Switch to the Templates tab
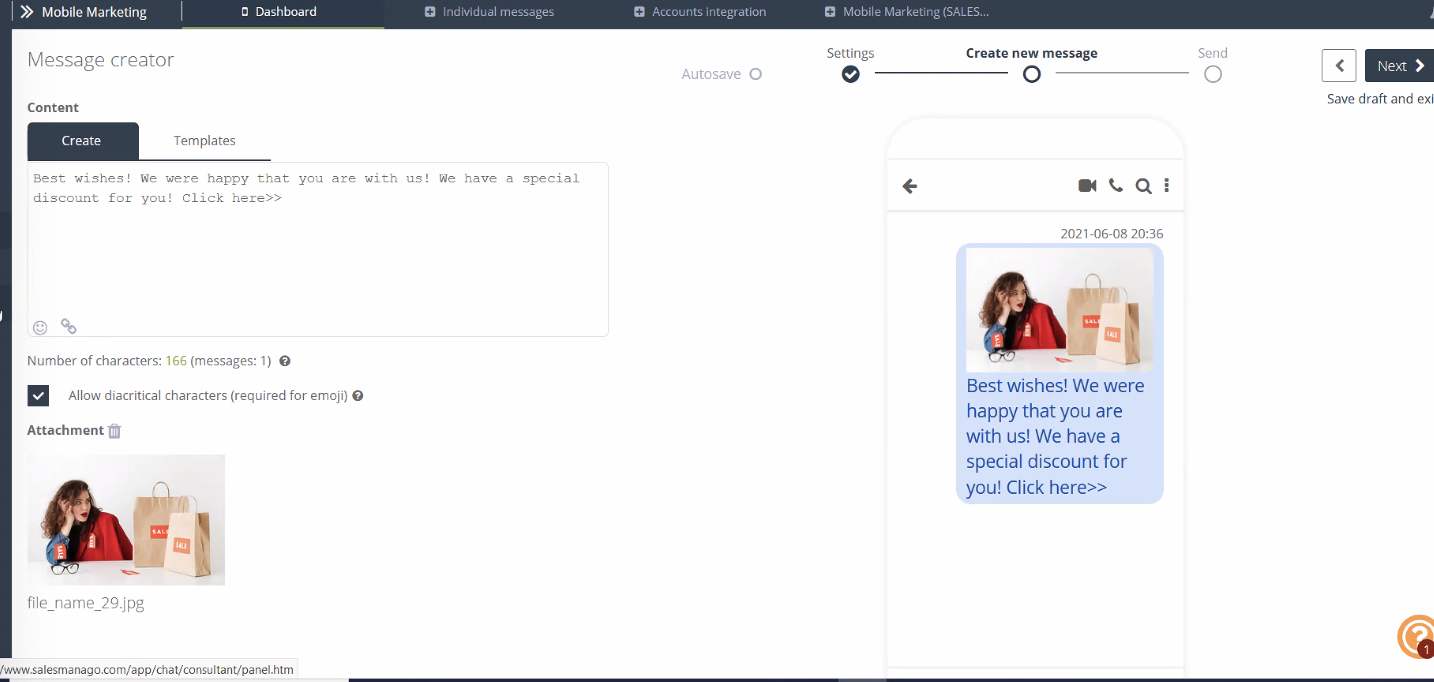Viewport: 1434px width, 682px height. coord(204,141)
